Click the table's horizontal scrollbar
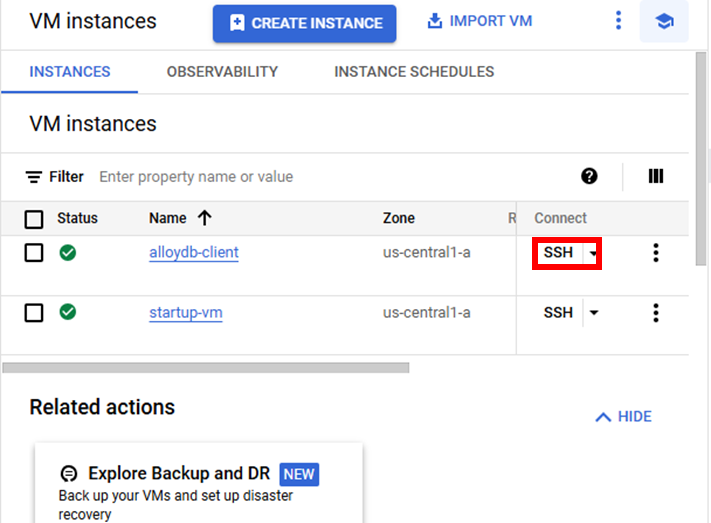This screenshot has width=711, height=523. pos(206,367)
